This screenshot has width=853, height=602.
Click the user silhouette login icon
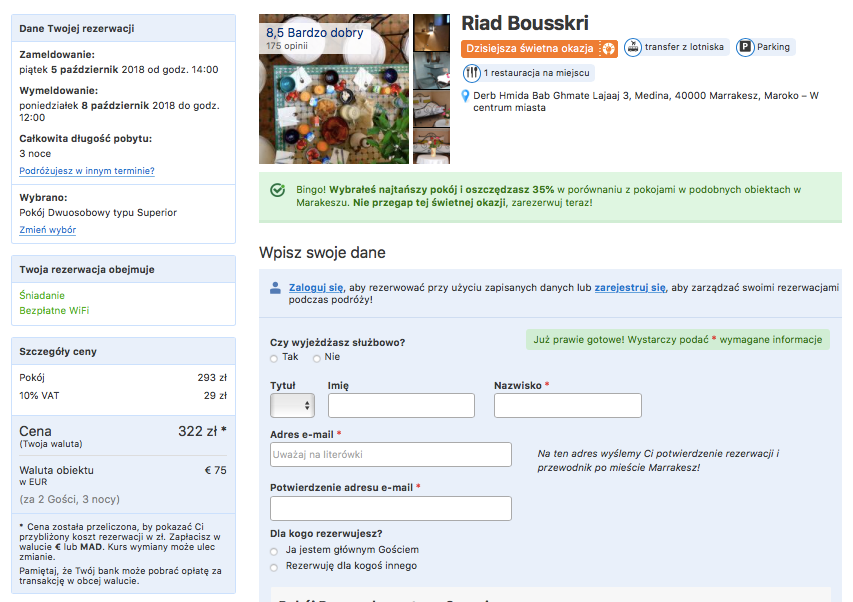click(275, 288)
